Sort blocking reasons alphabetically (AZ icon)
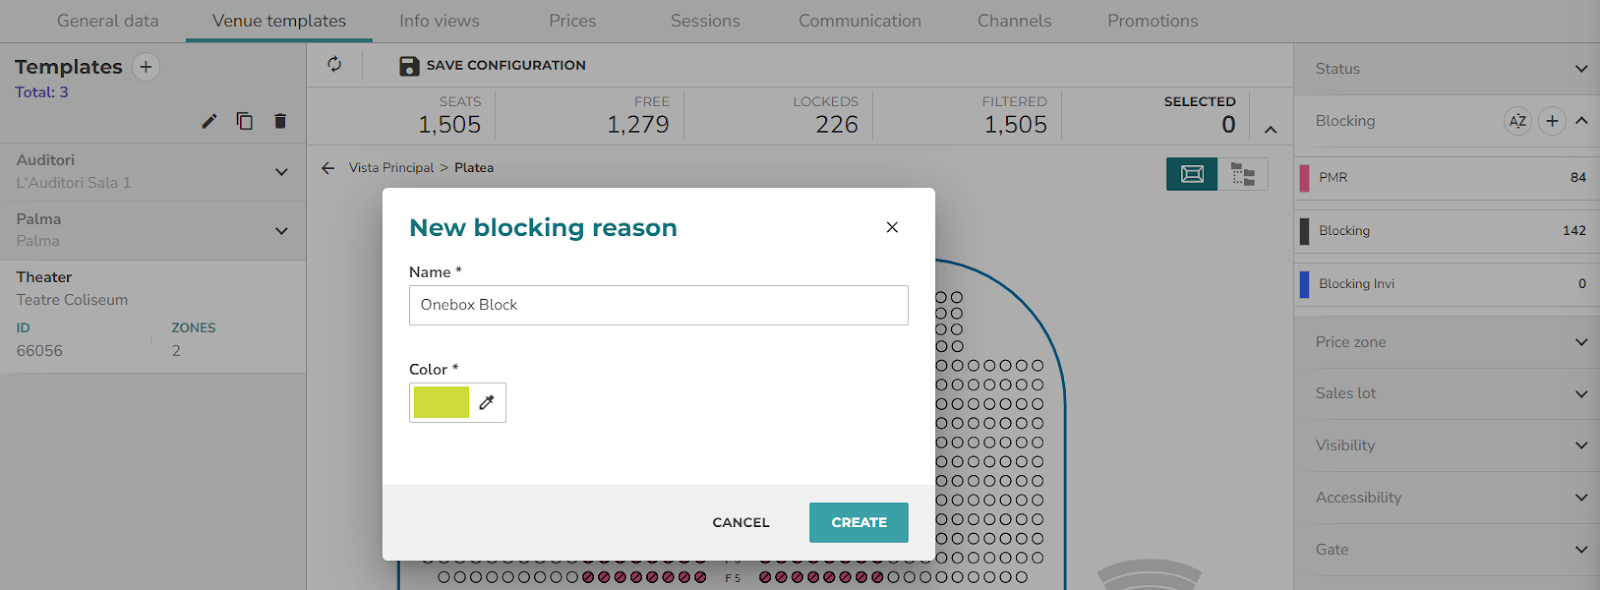Screen dimensions: 1600x590 1518,121
